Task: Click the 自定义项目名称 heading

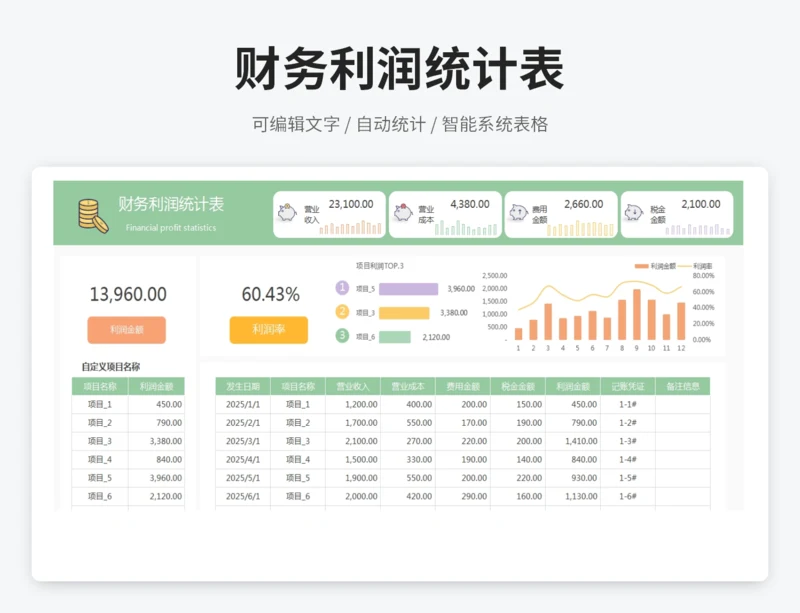Action: click(x=111, y=366)
